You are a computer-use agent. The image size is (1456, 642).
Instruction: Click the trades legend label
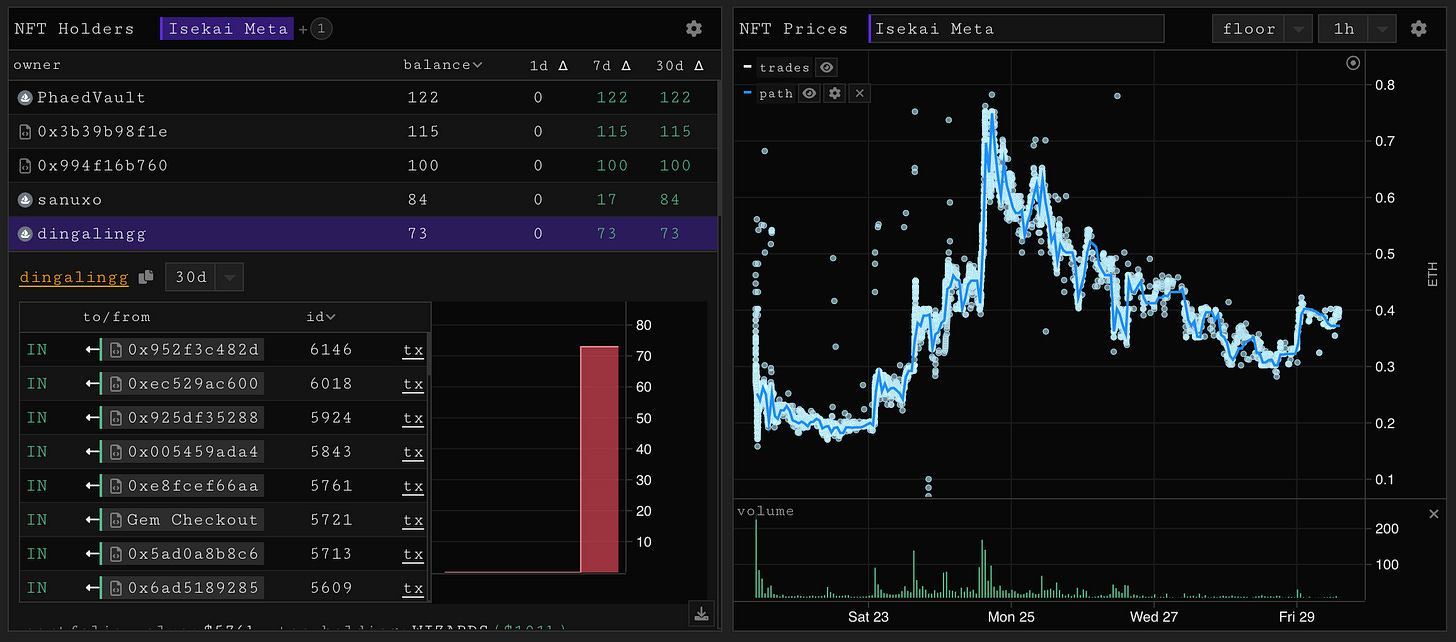point(784,67)
